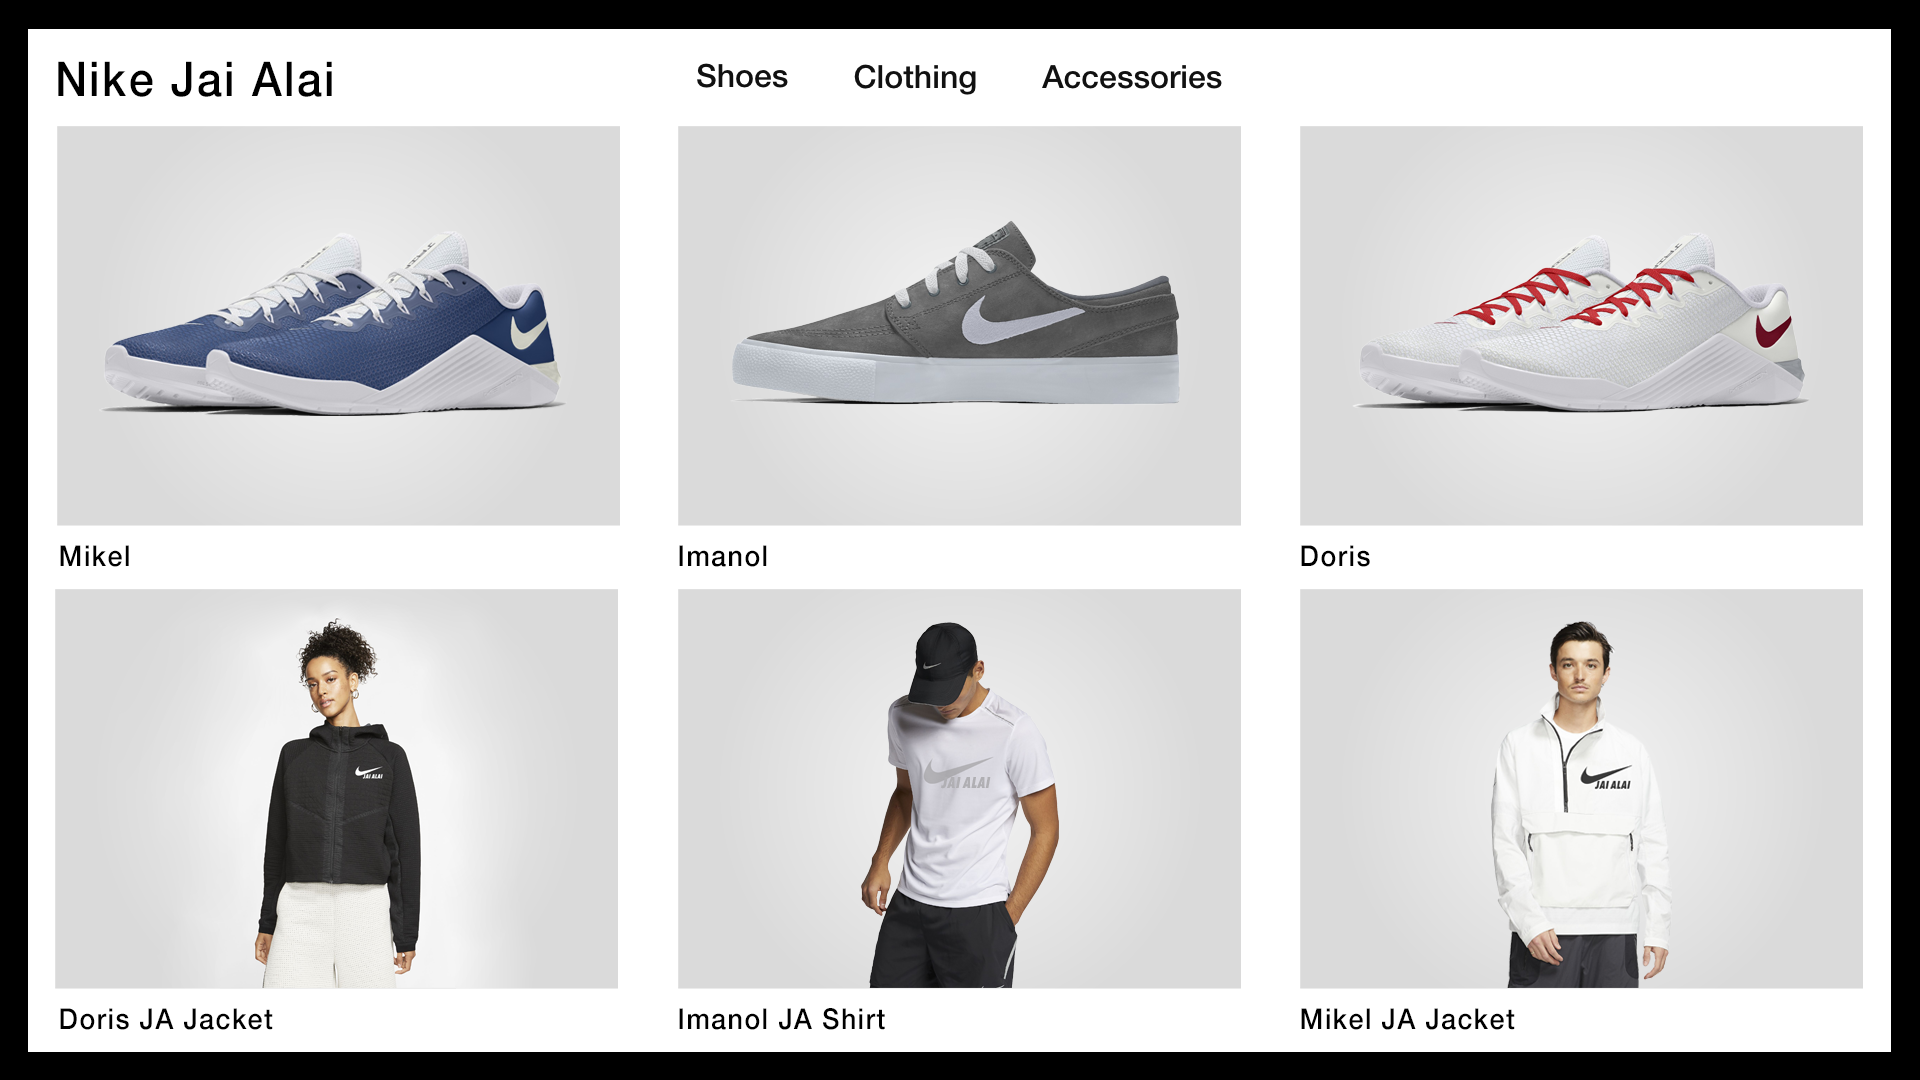Open the Imanol JA Shirt photo

[959, 788]
